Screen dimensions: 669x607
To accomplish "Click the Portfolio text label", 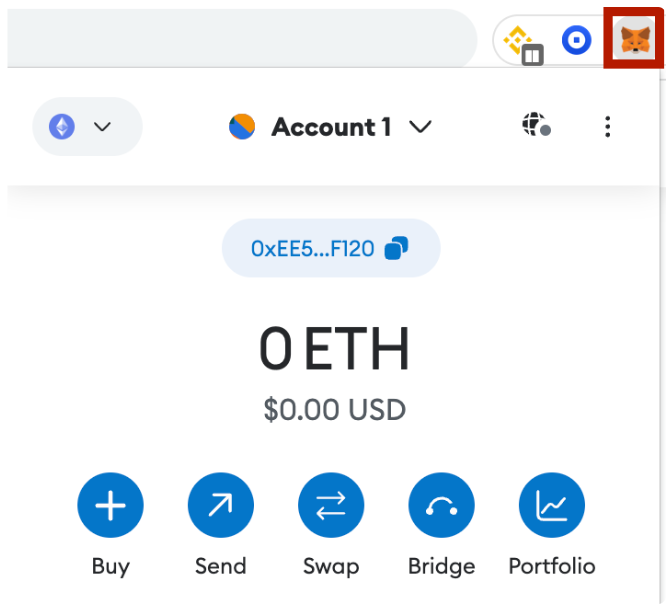I will tap(551, 566).
